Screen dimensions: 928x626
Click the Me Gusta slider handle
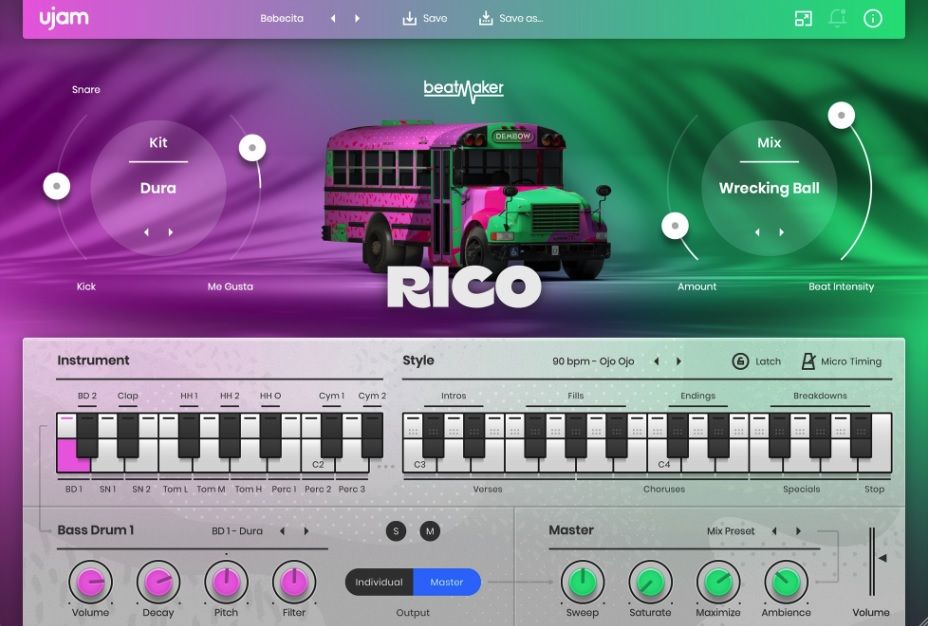pos(252,147)
